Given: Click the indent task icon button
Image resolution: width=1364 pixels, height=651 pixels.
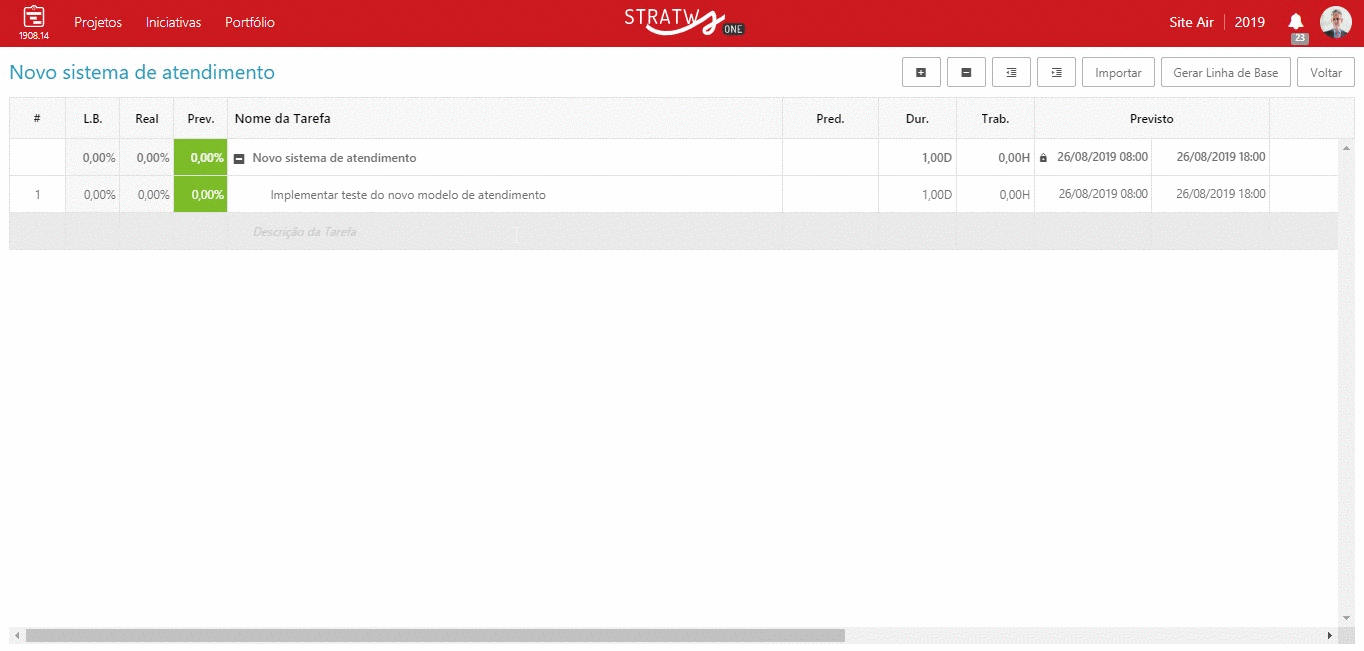Looking at the screenshot, I should pos(1056,73).
